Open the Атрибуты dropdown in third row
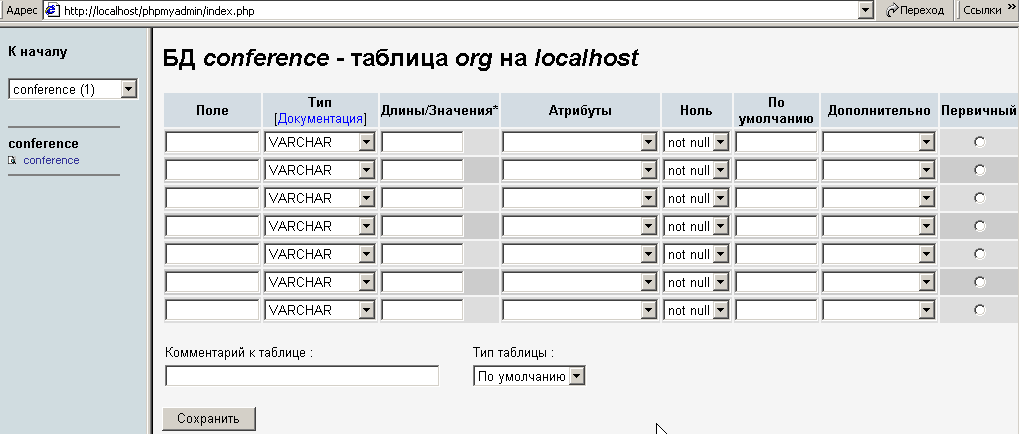 point(580,198)
